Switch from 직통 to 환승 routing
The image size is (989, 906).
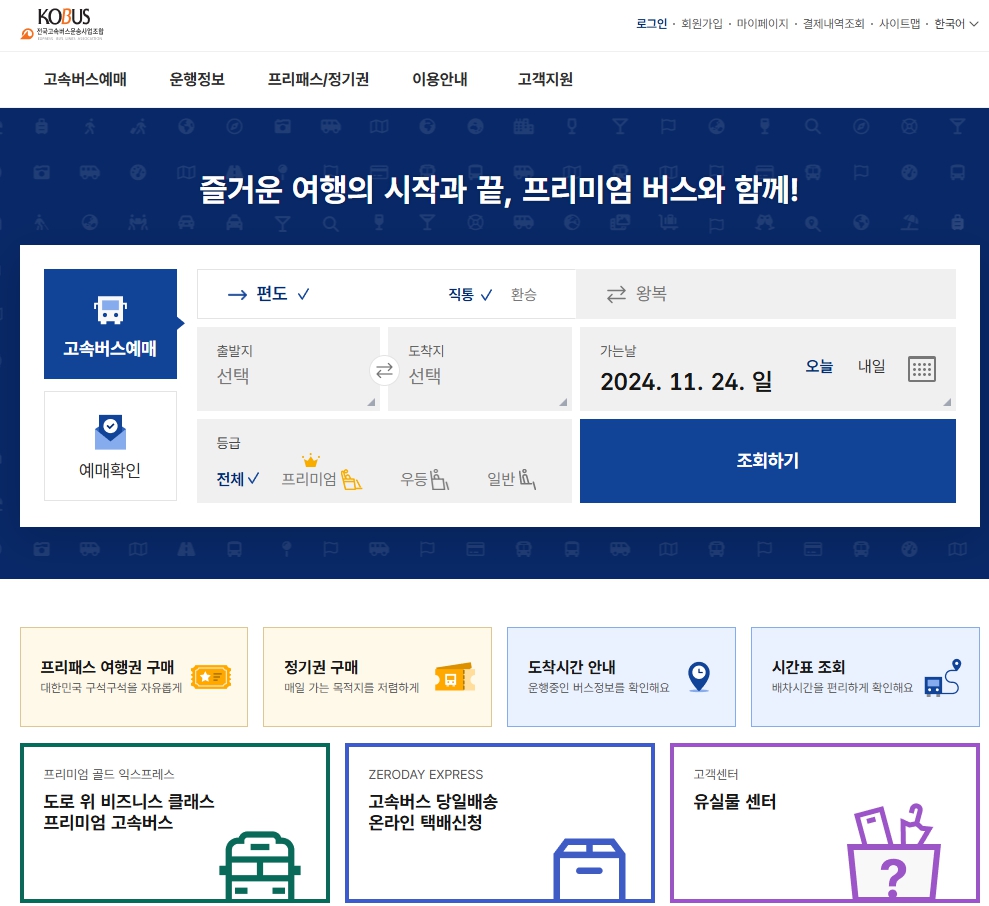point(521,294)
